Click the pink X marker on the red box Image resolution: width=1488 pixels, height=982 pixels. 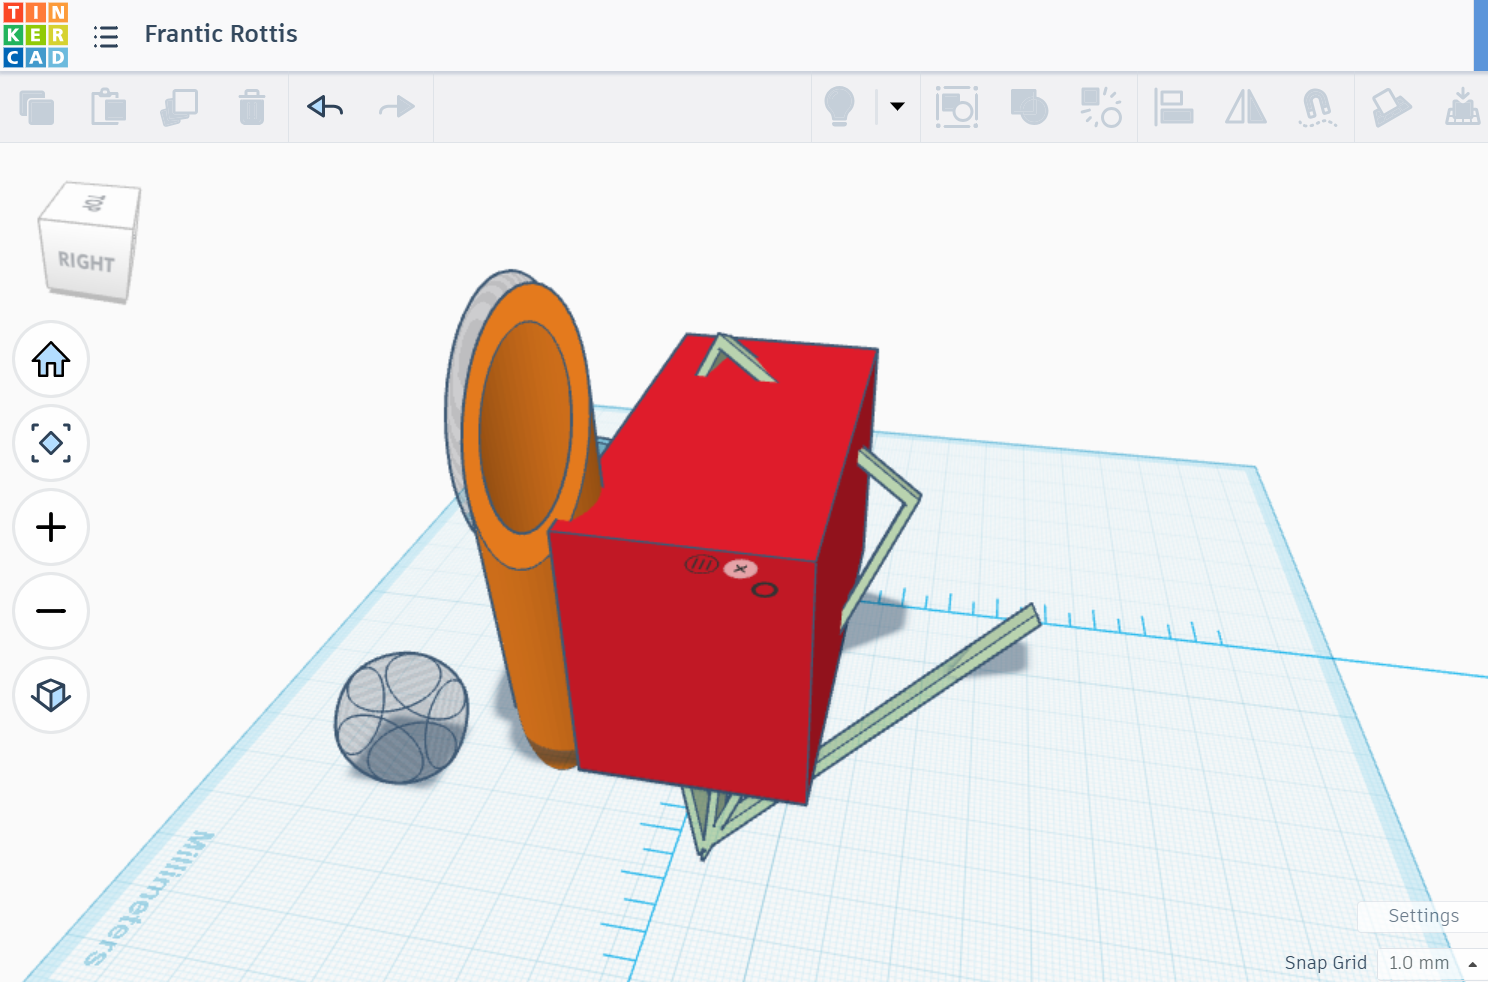(x=741, y=569)
